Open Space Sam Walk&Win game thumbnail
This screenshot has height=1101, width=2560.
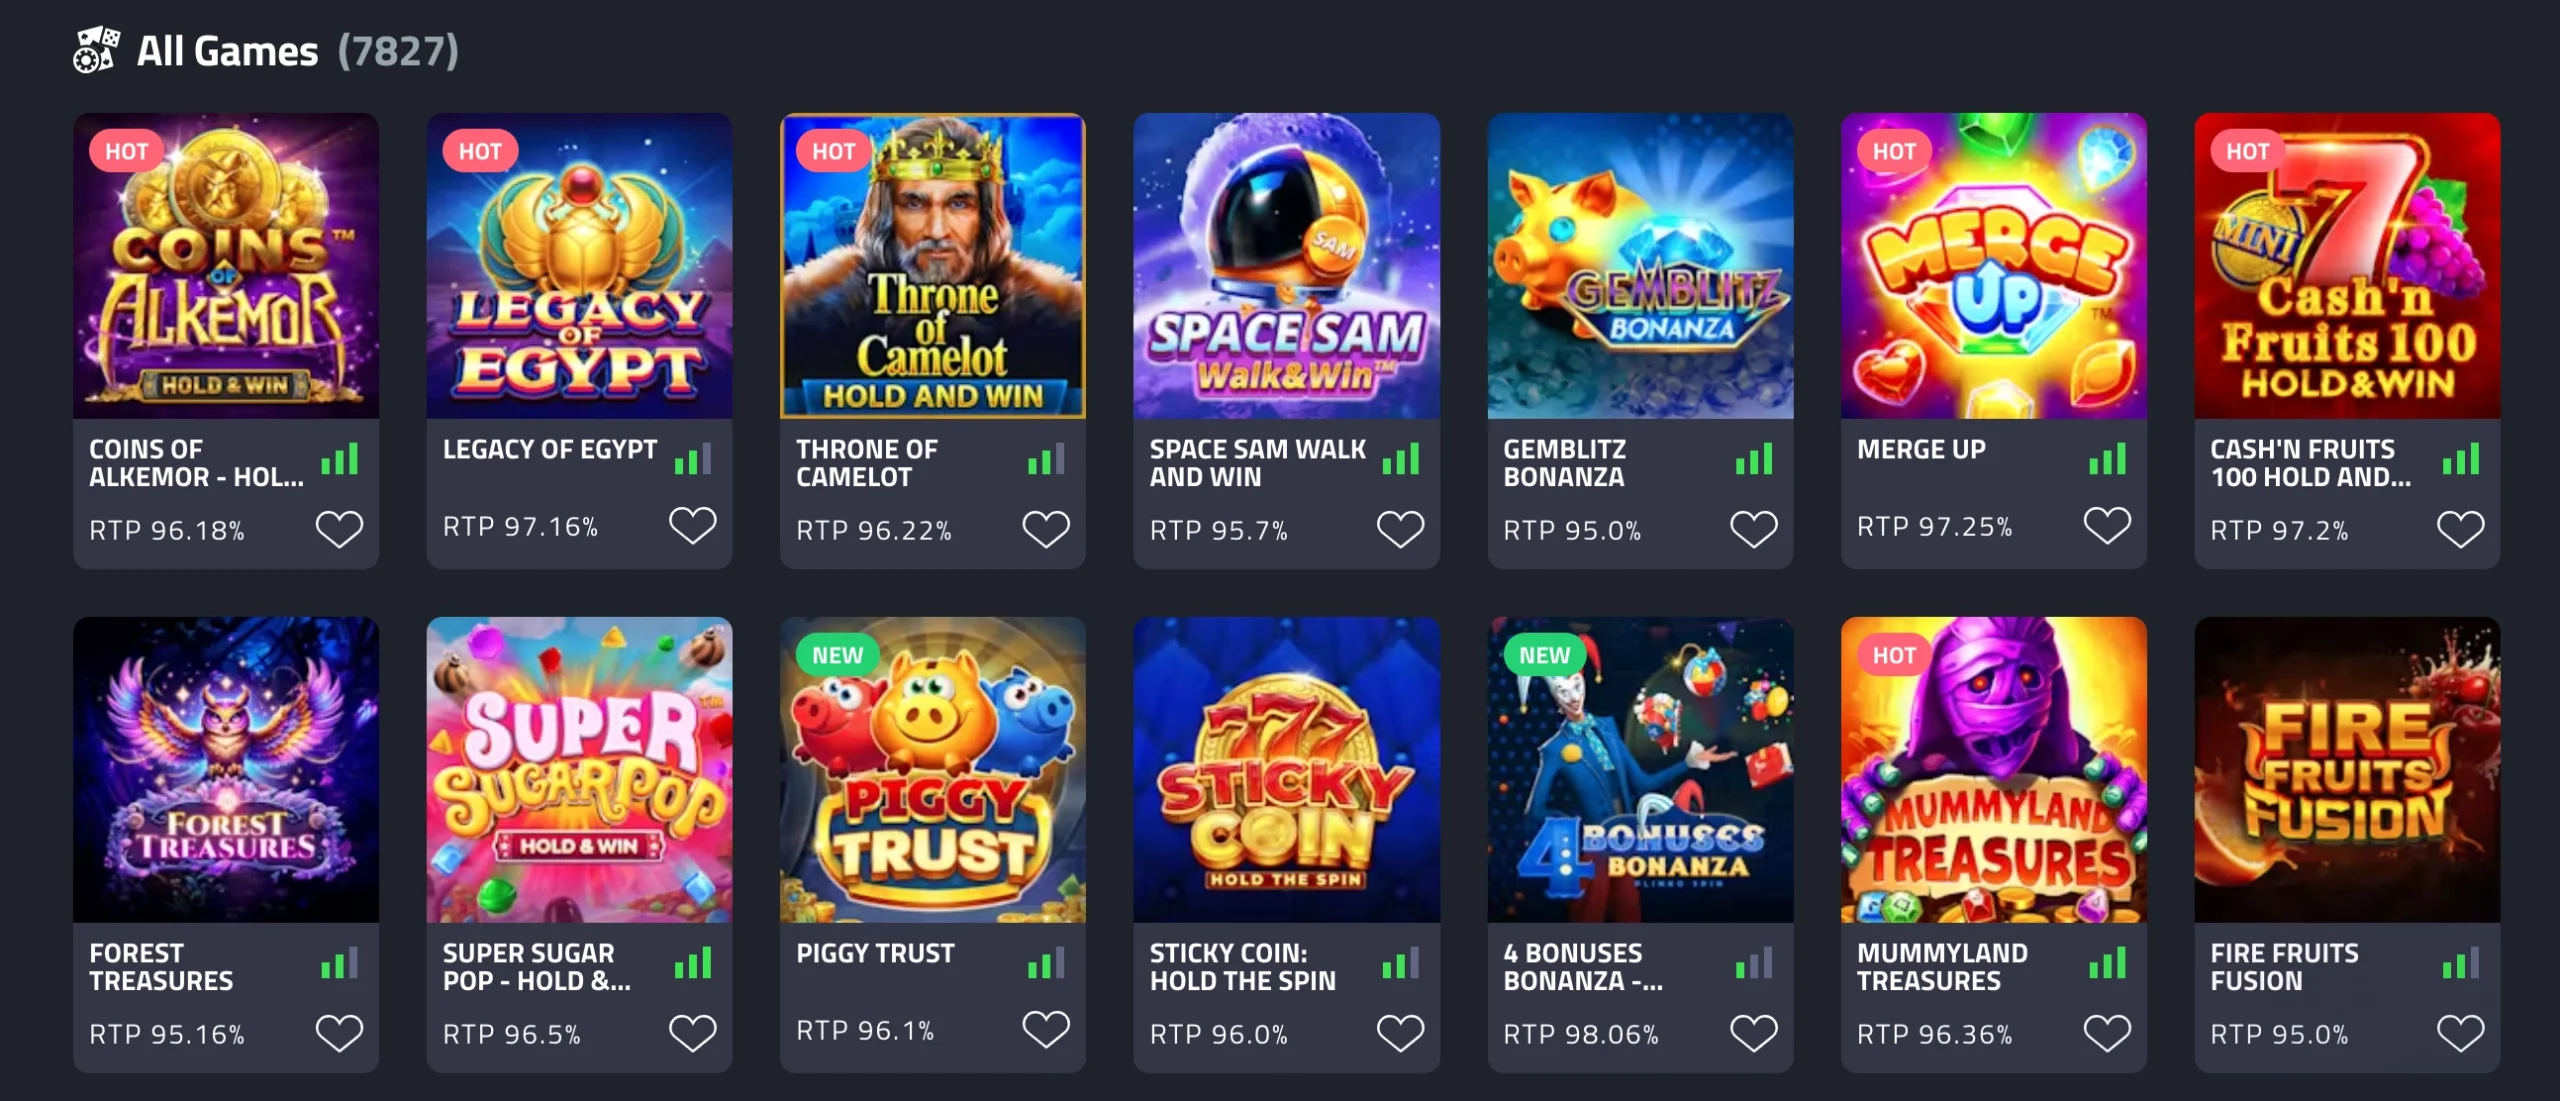pos(1286,266)
